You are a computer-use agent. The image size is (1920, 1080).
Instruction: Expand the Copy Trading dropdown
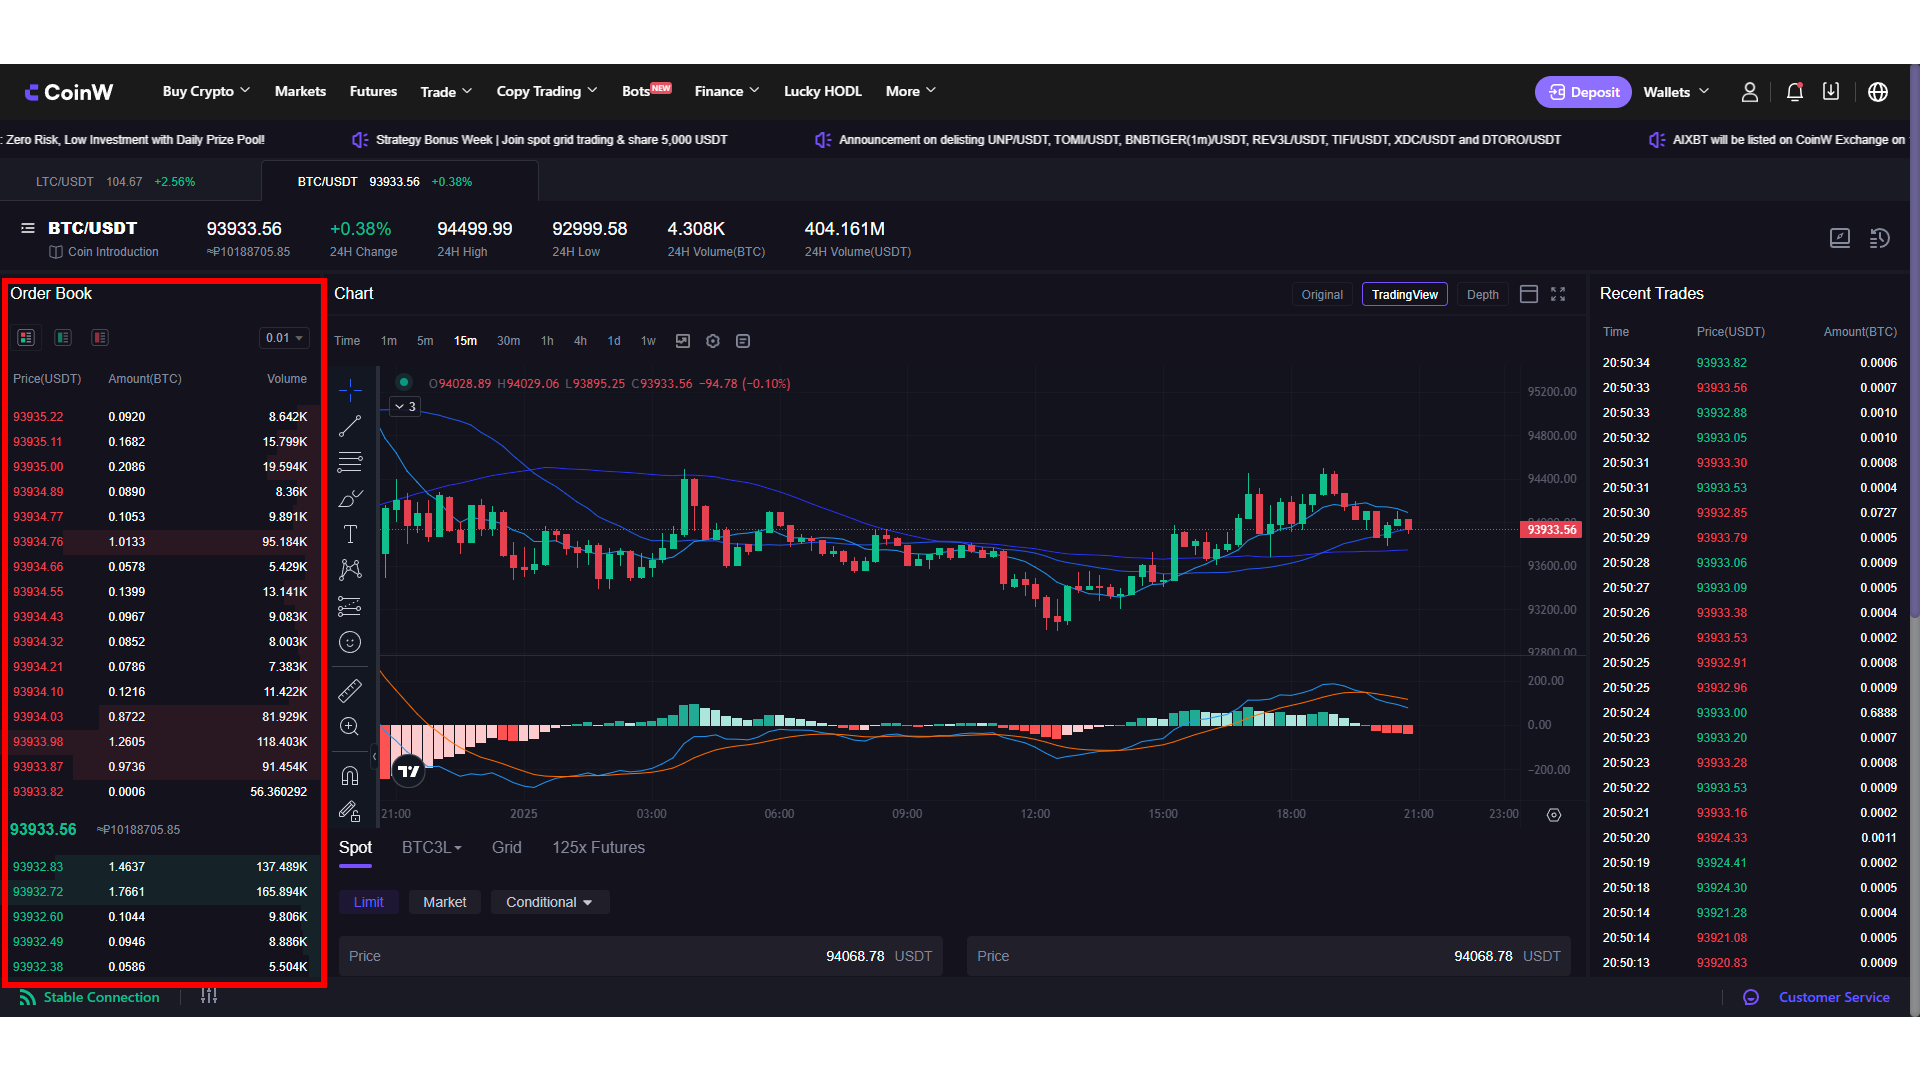coord(547,91)
